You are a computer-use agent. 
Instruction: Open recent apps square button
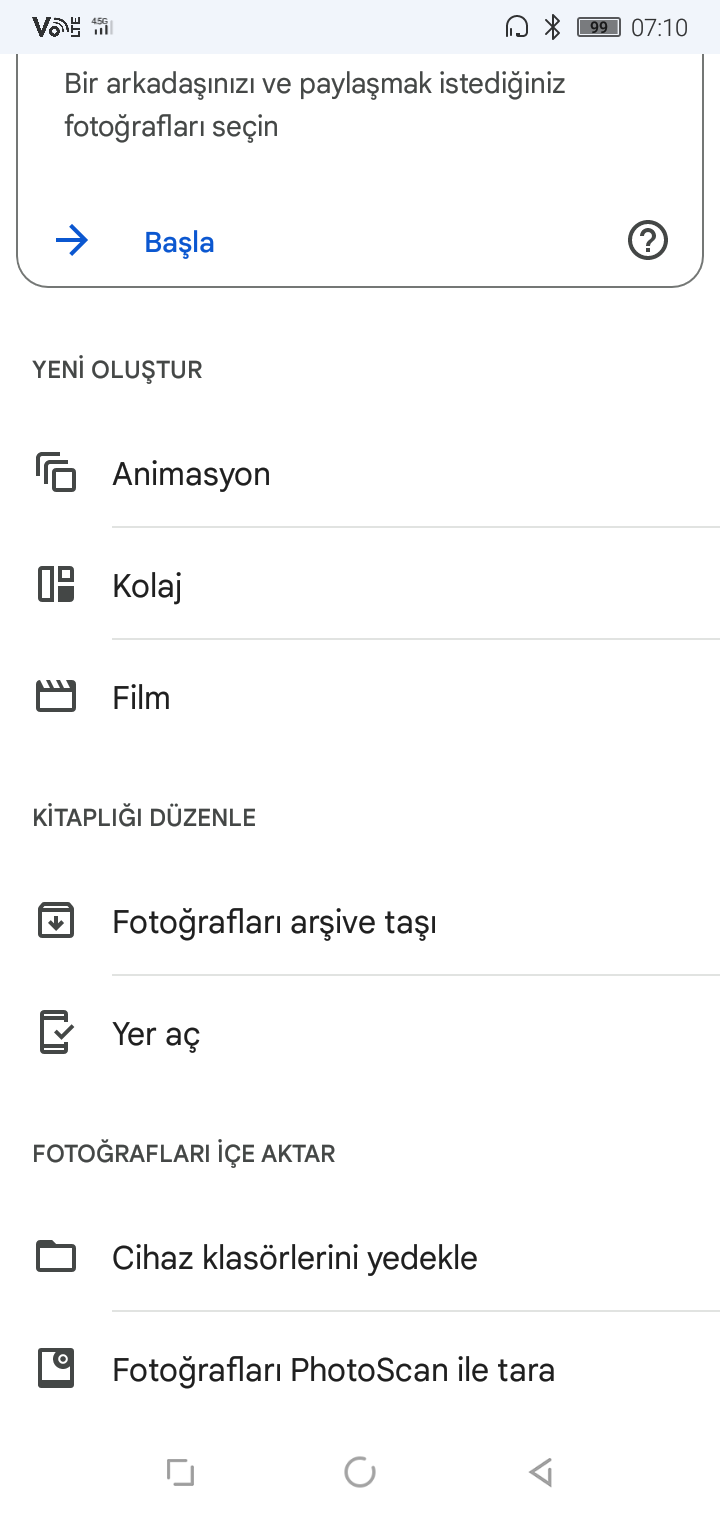[180, 1471]
